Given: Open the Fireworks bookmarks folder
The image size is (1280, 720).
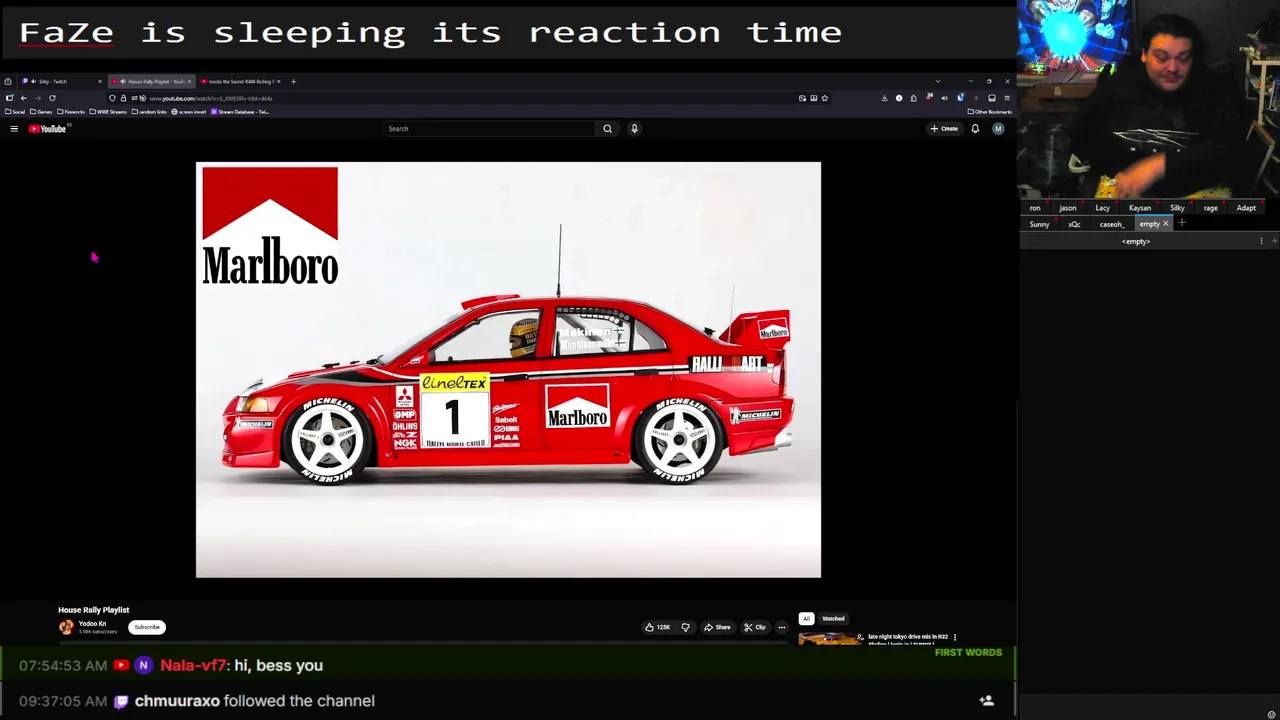Looking at the screenshot, I should (x=71, y=112).
